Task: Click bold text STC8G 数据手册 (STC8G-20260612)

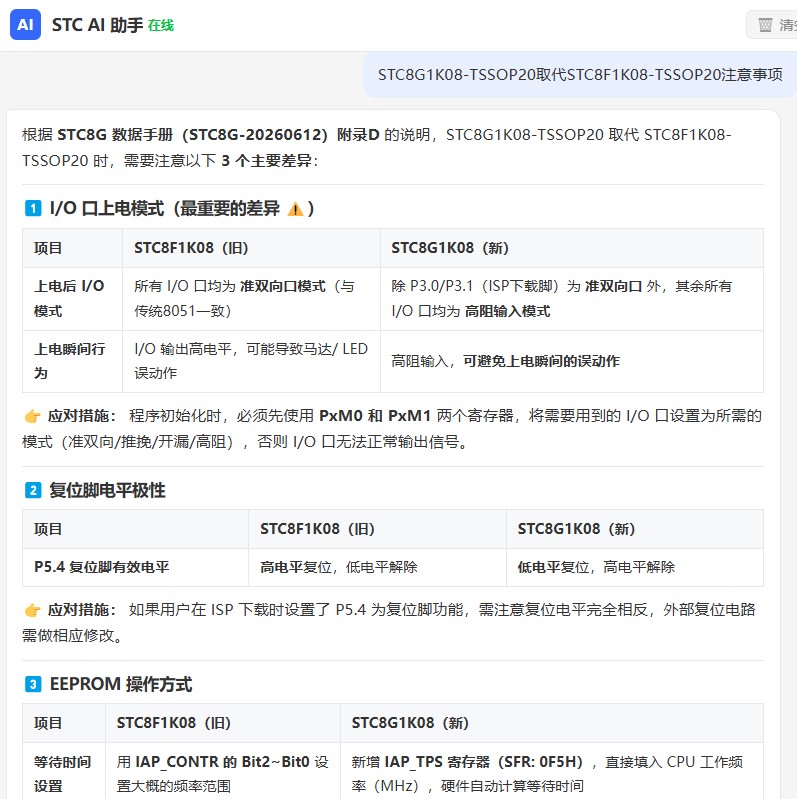Action: click(193, 135)
